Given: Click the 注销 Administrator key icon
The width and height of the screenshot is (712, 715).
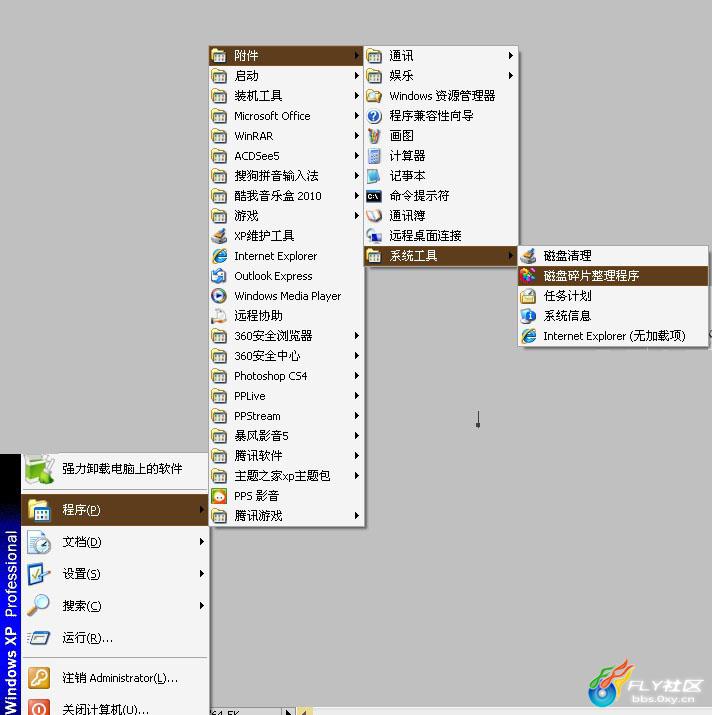Looking at the screenshot, I should pyautogui.click(x=39, y=678).
